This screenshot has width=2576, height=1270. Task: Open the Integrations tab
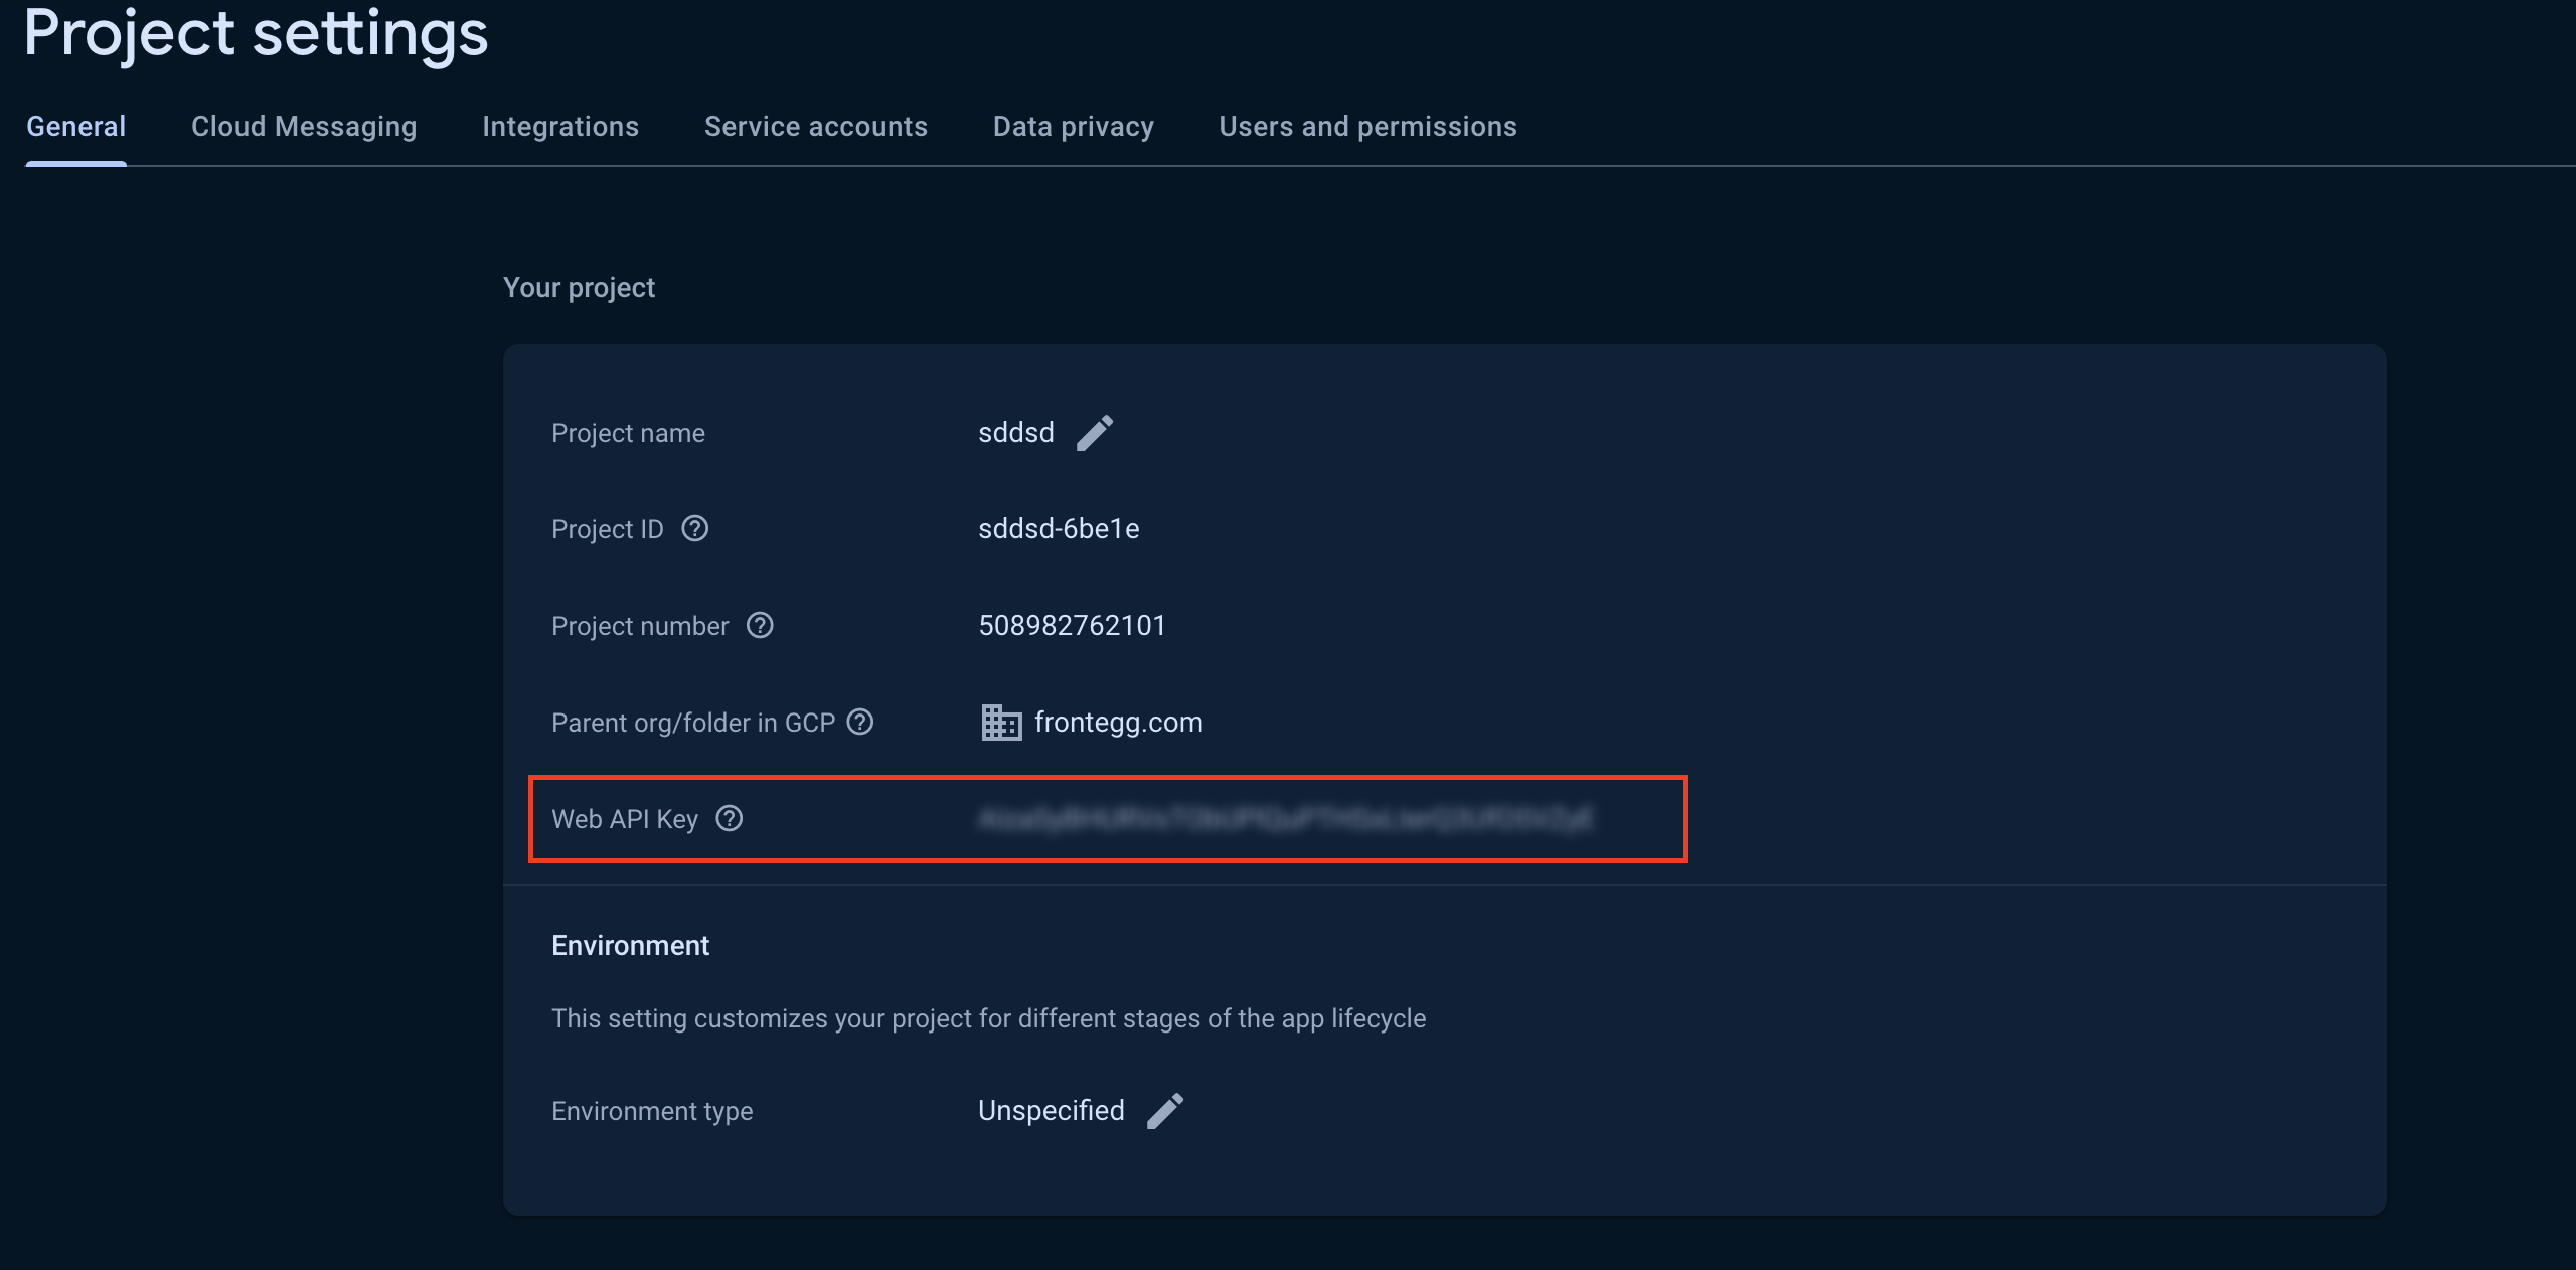point(560,126)
